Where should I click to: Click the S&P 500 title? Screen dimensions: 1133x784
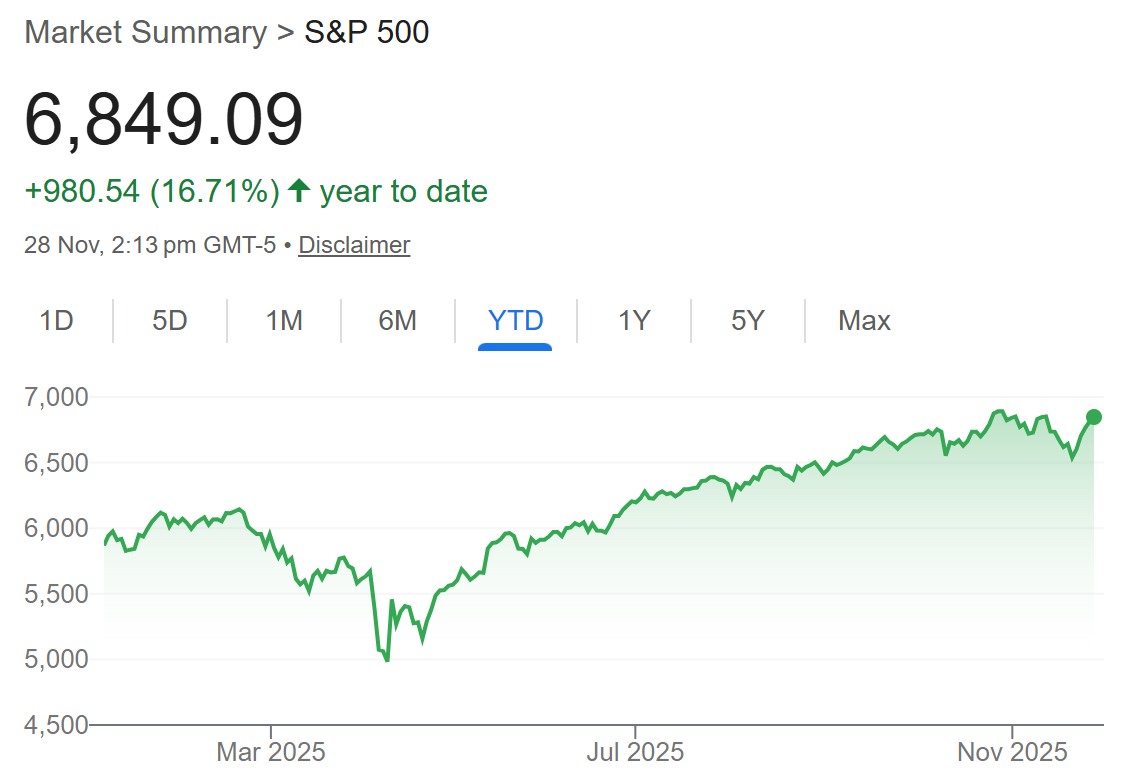coord(366,32)
